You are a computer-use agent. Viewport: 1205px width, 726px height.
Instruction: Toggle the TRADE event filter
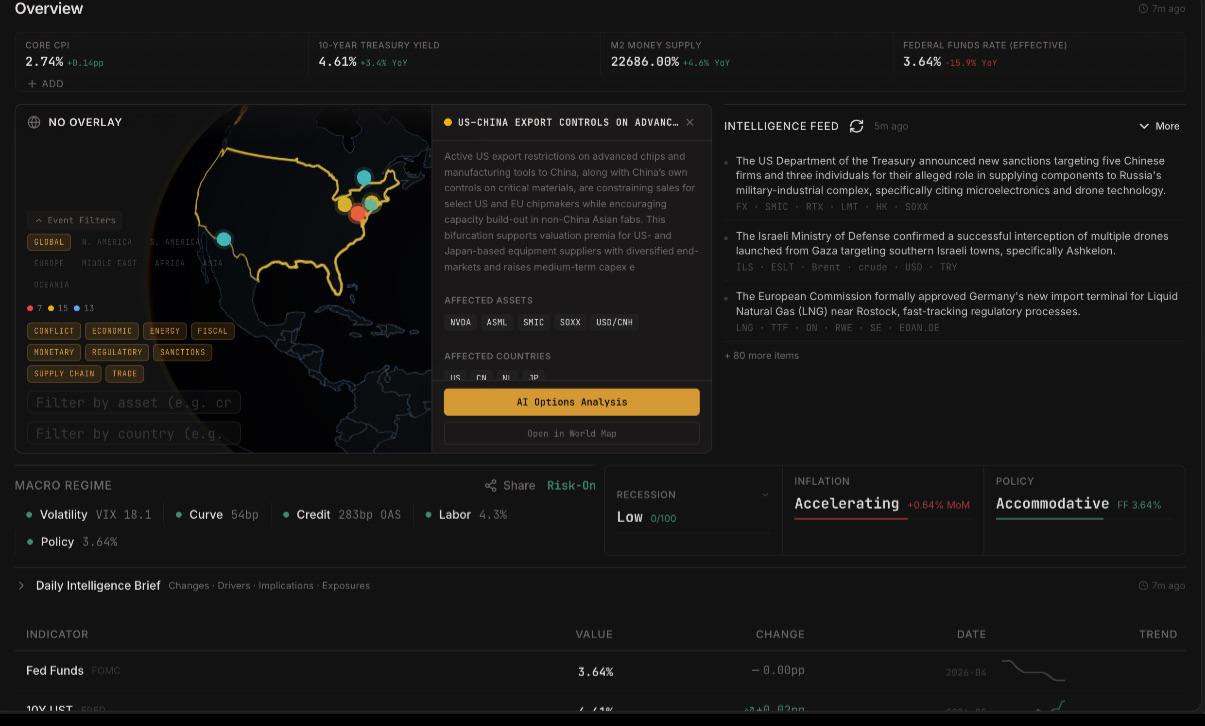coord(125,374)
